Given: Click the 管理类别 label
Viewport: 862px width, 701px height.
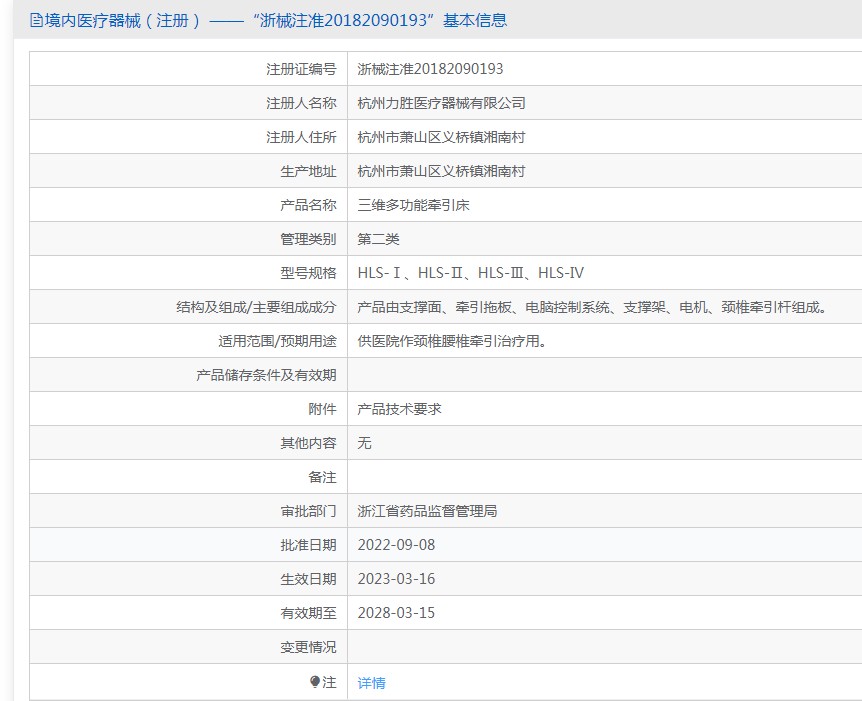Looking at the screenshot, I should (308, 239).
